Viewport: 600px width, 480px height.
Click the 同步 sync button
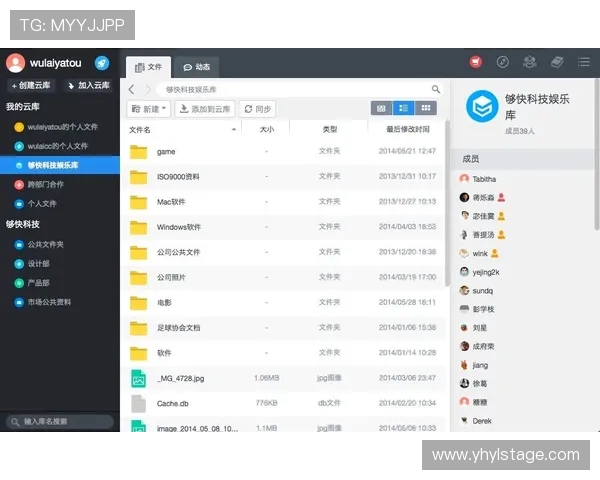tap(258, 109)
